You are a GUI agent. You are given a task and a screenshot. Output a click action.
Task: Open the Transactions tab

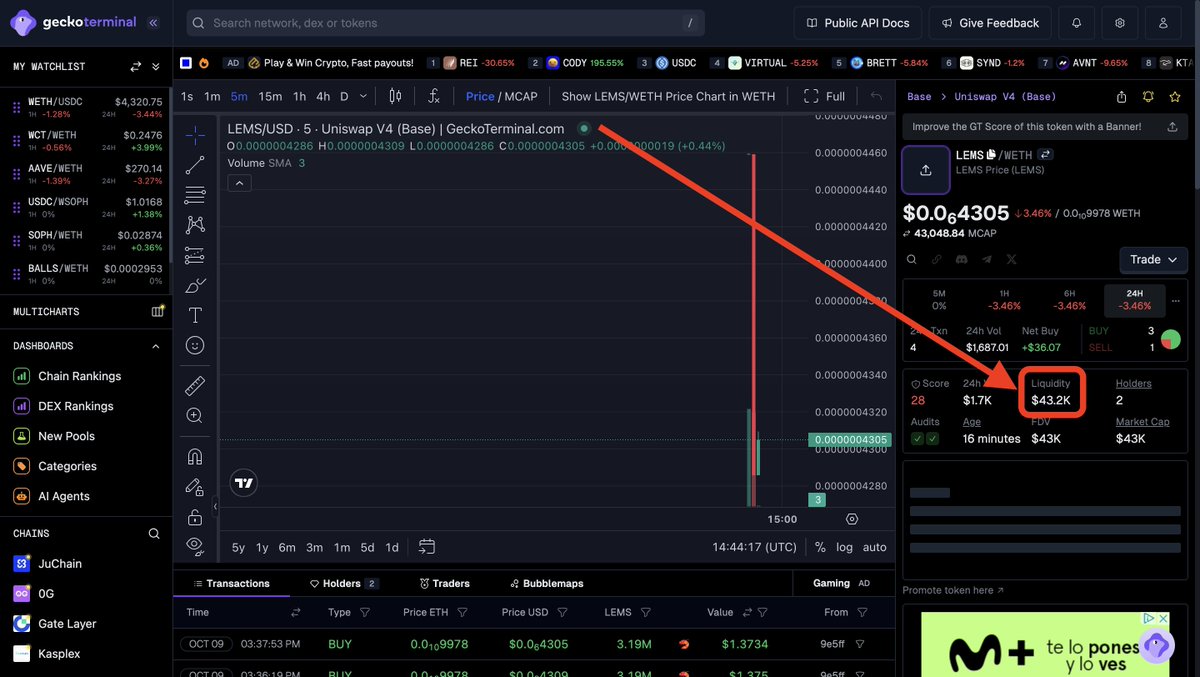click(231, 583)
